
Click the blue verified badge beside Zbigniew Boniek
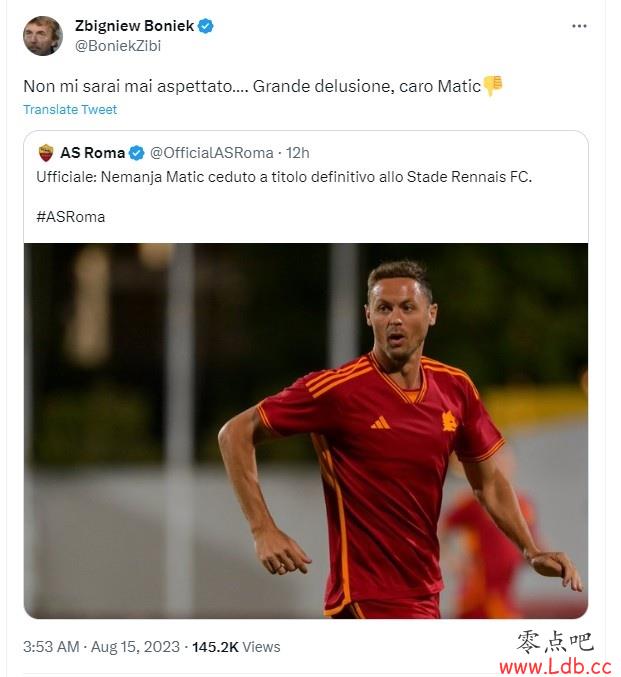point(206,26)
